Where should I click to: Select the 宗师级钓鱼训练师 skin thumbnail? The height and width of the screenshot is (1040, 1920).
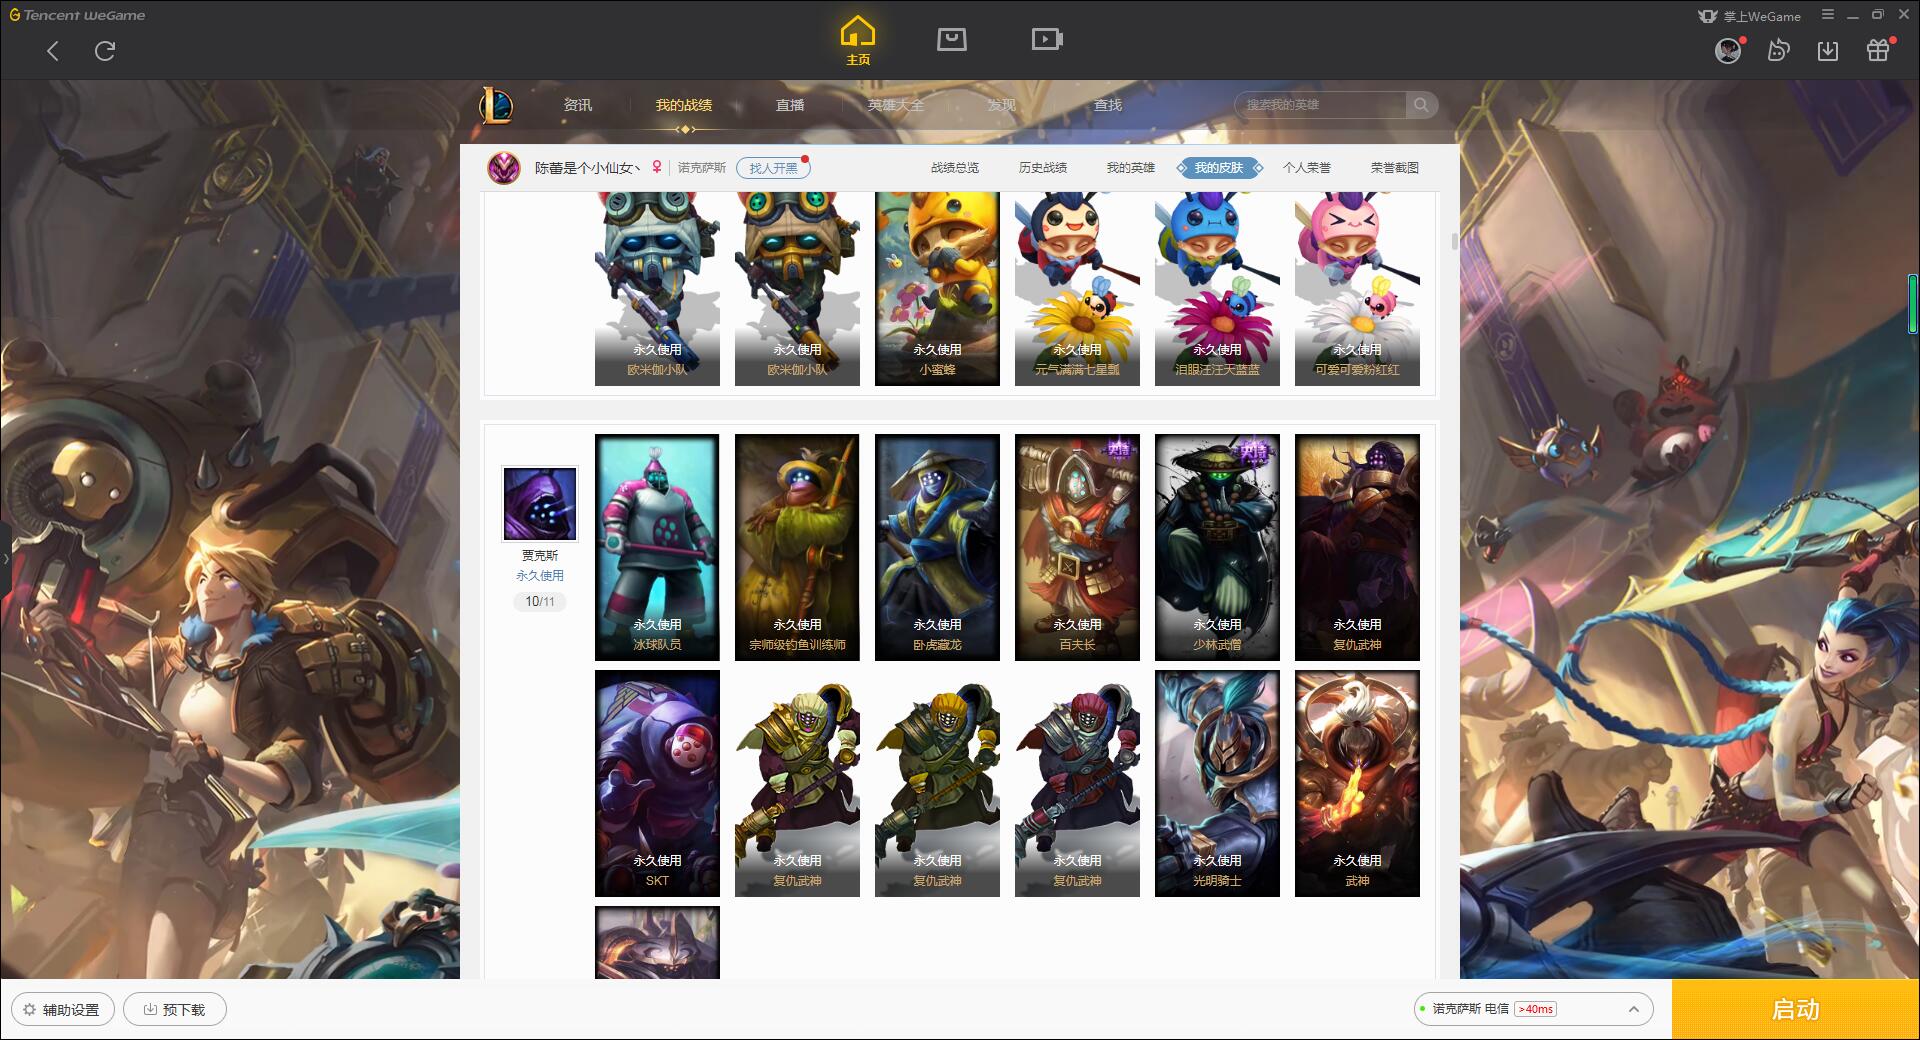coord(797,547)
